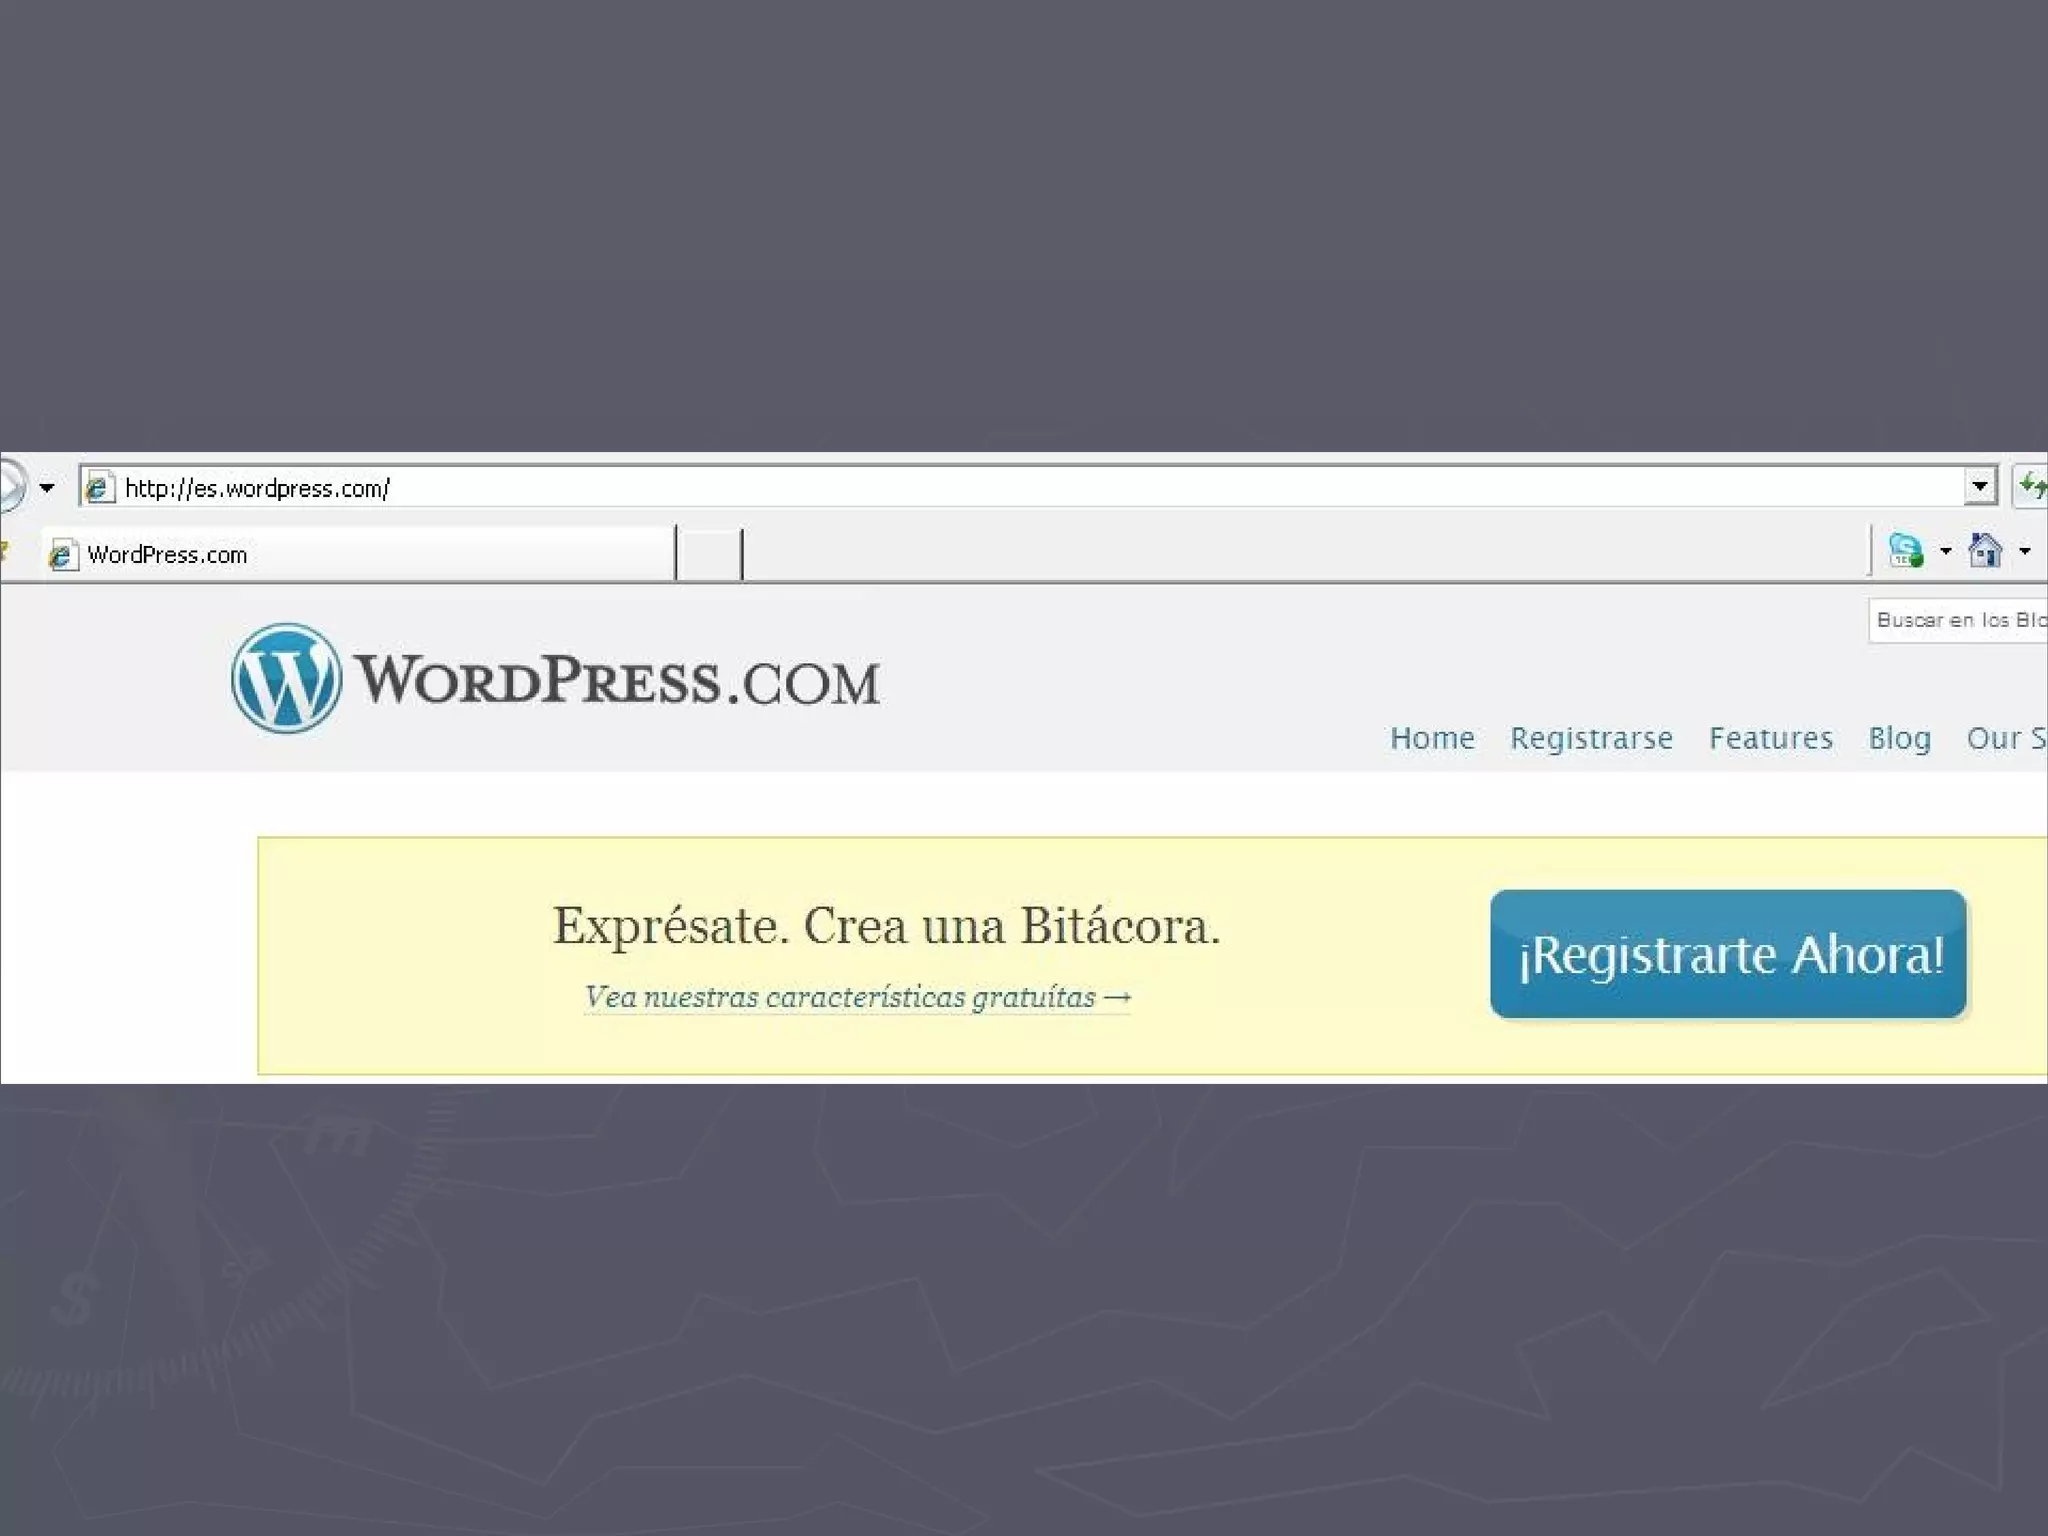Go to the Registrarse navigation link
Screen dimensions: 2048x1536
tap(1591, 738)
